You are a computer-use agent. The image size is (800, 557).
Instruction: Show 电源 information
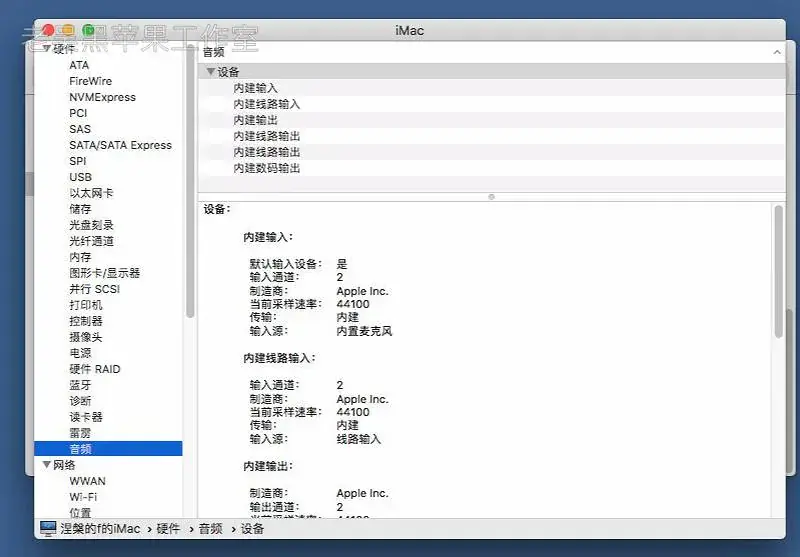tap(80, 353)
